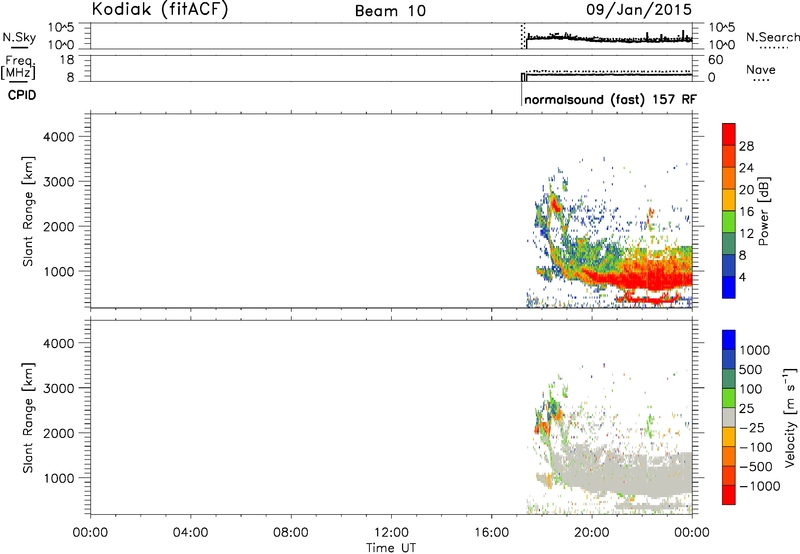Image resolution: width=800 pixels, height=554 pixels.
Task: Click the 'CPID' label
Action: click(22, 95)
